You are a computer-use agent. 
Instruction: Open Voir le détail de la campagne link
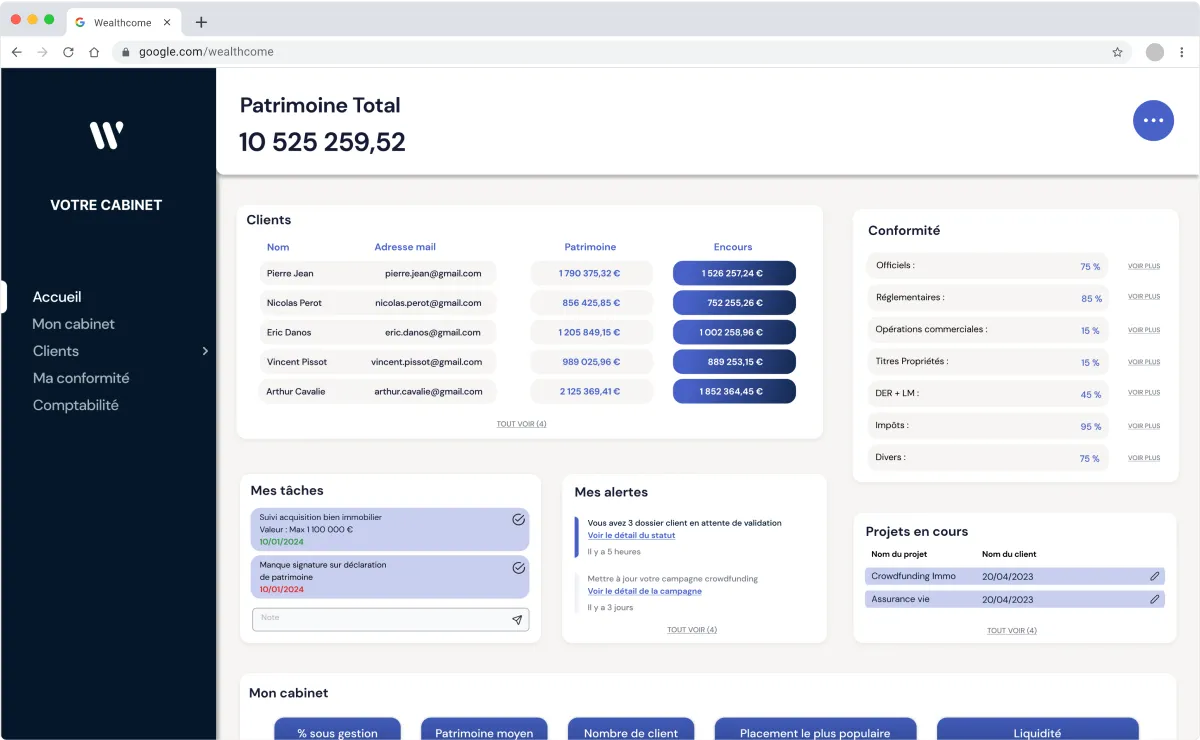click(645, 591)
